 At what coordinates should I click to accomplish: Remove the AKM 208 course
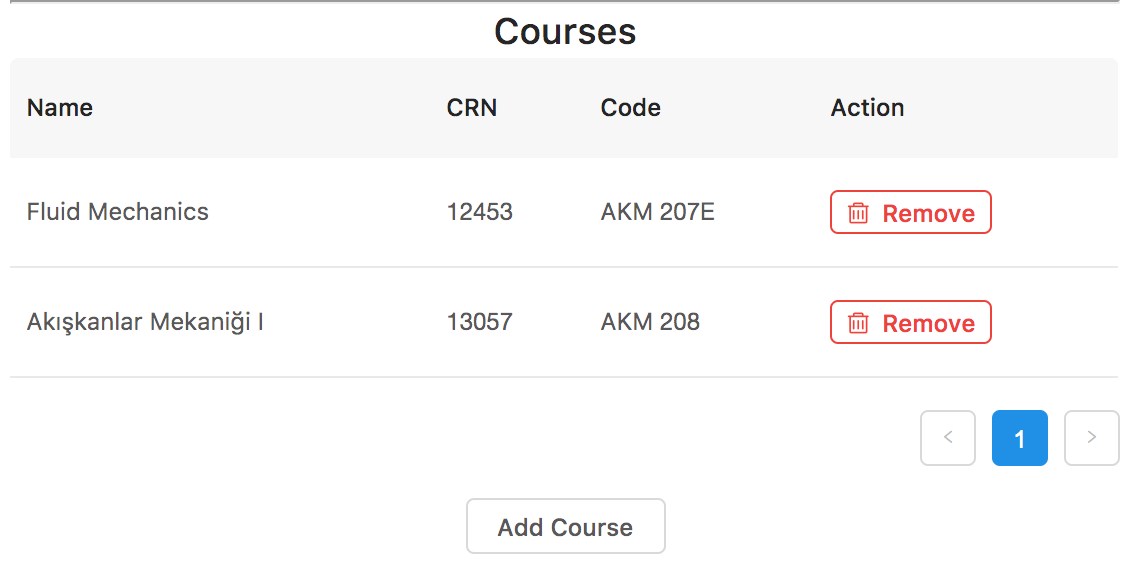coord(911,322)
